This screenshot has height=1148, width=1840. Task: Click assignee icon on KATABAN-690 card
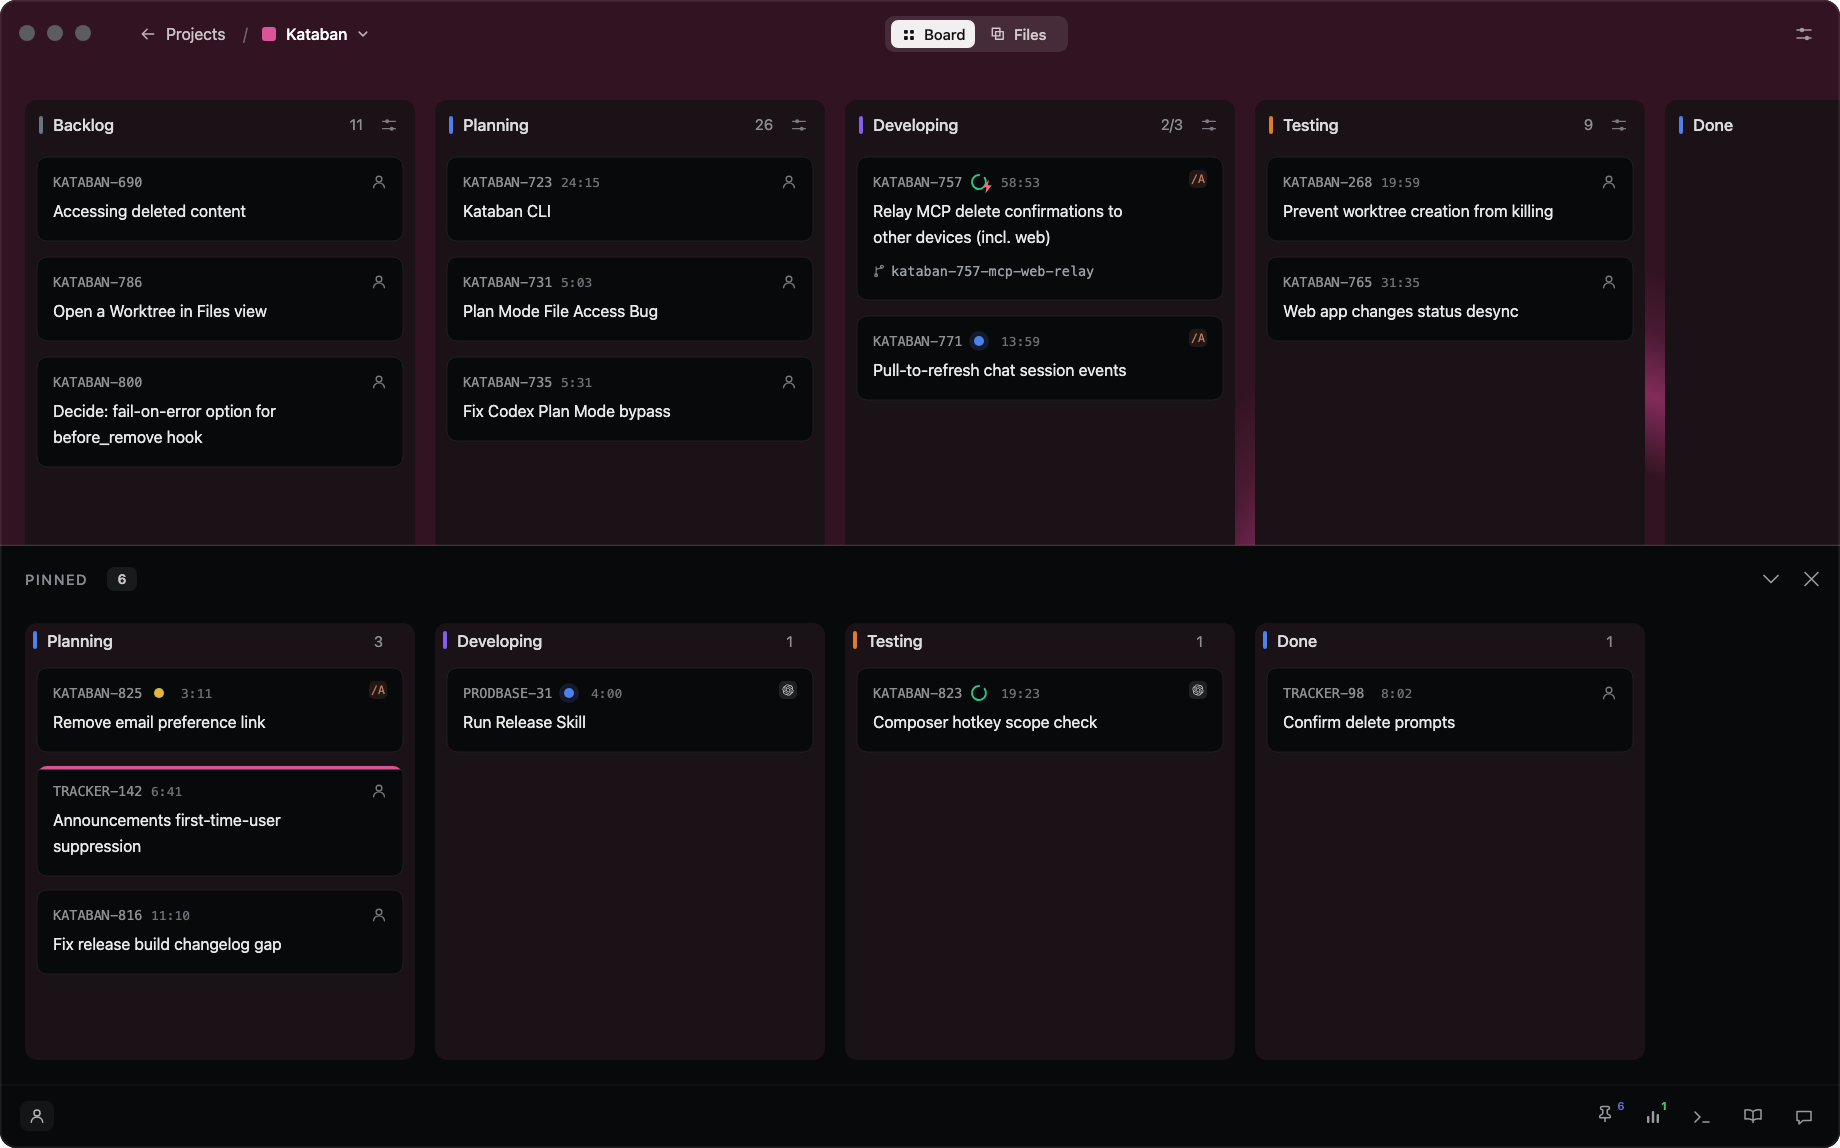pos(379,182)
